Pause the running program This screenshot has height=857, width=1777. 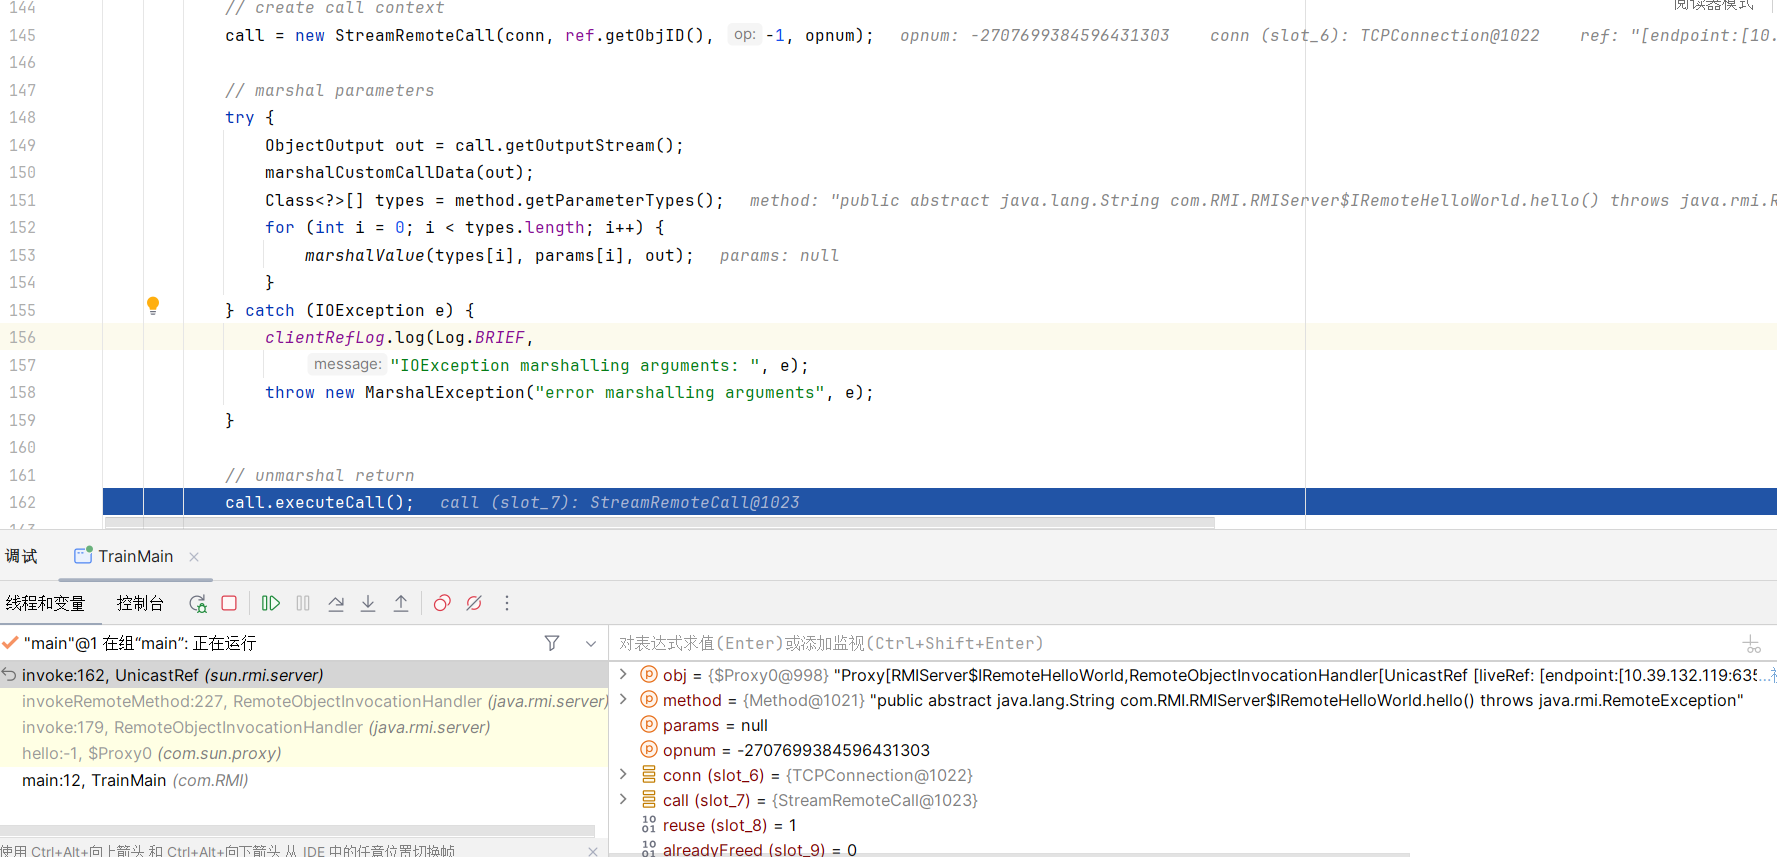303,603
